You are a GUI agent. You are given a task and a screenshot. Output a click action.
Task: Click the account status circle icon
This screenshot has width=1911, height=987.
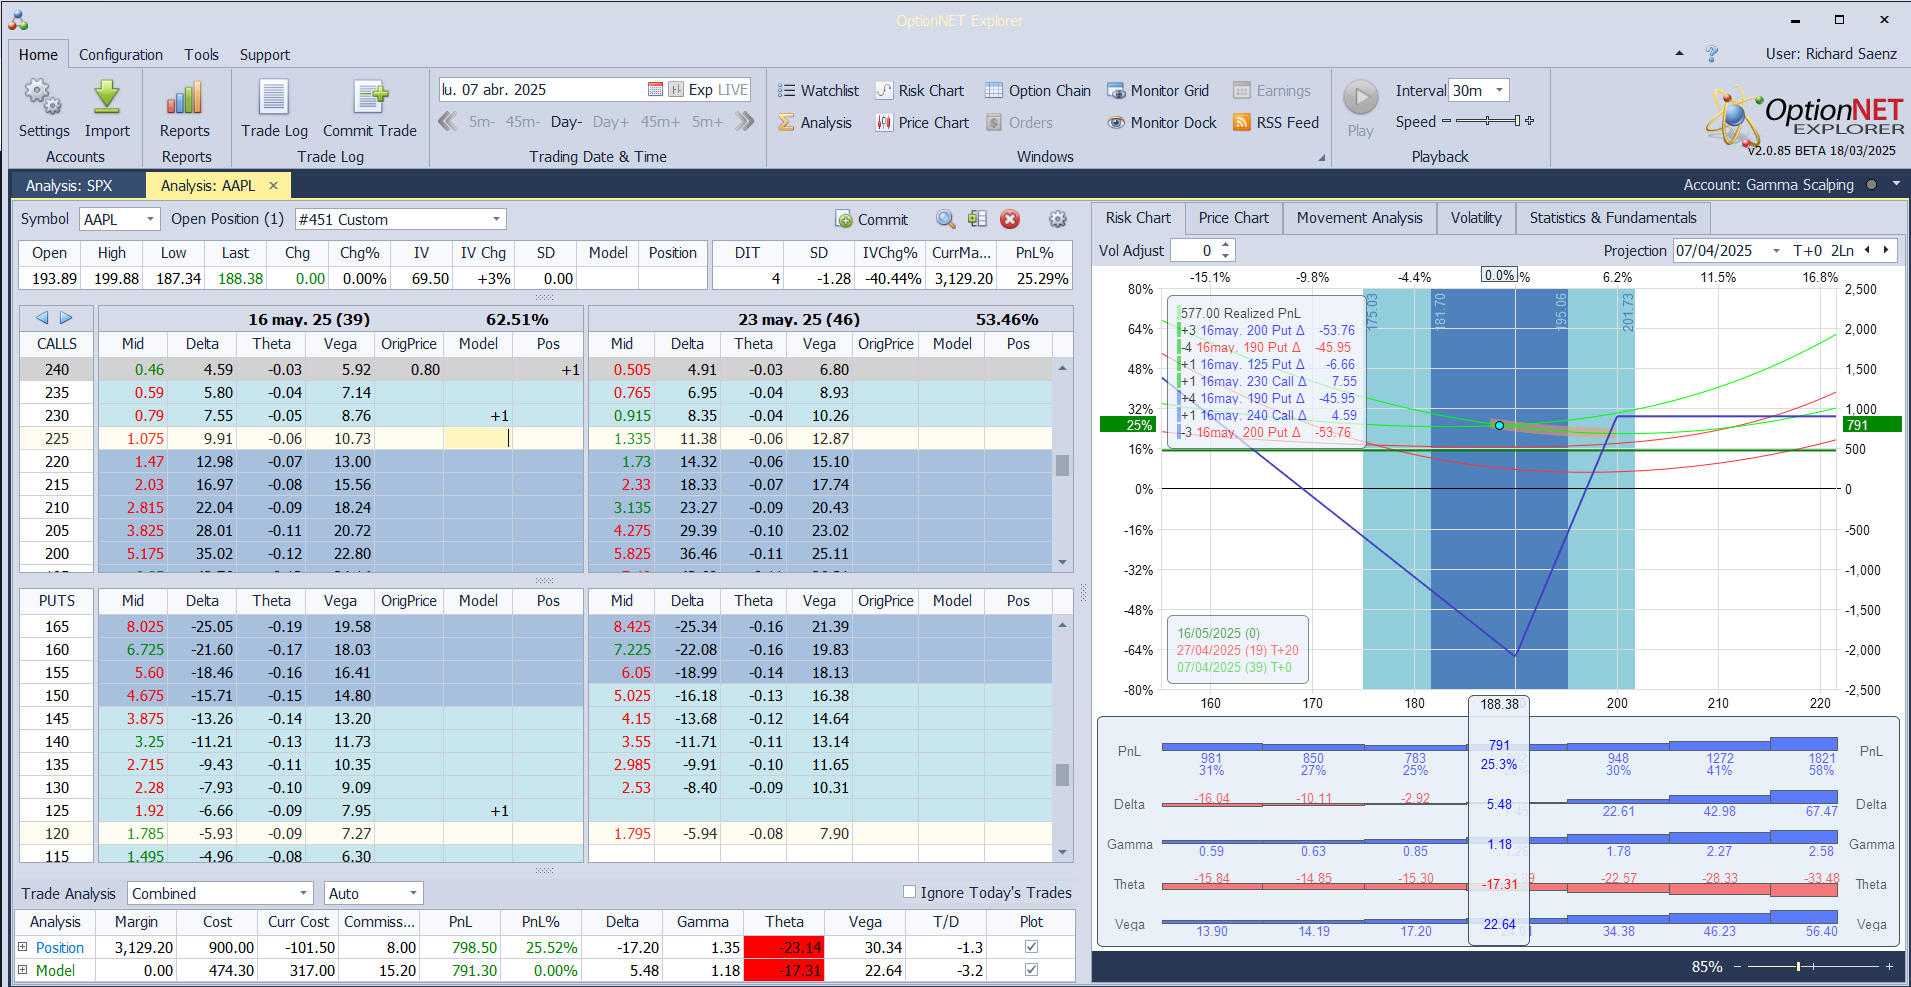click(1871, 184)
